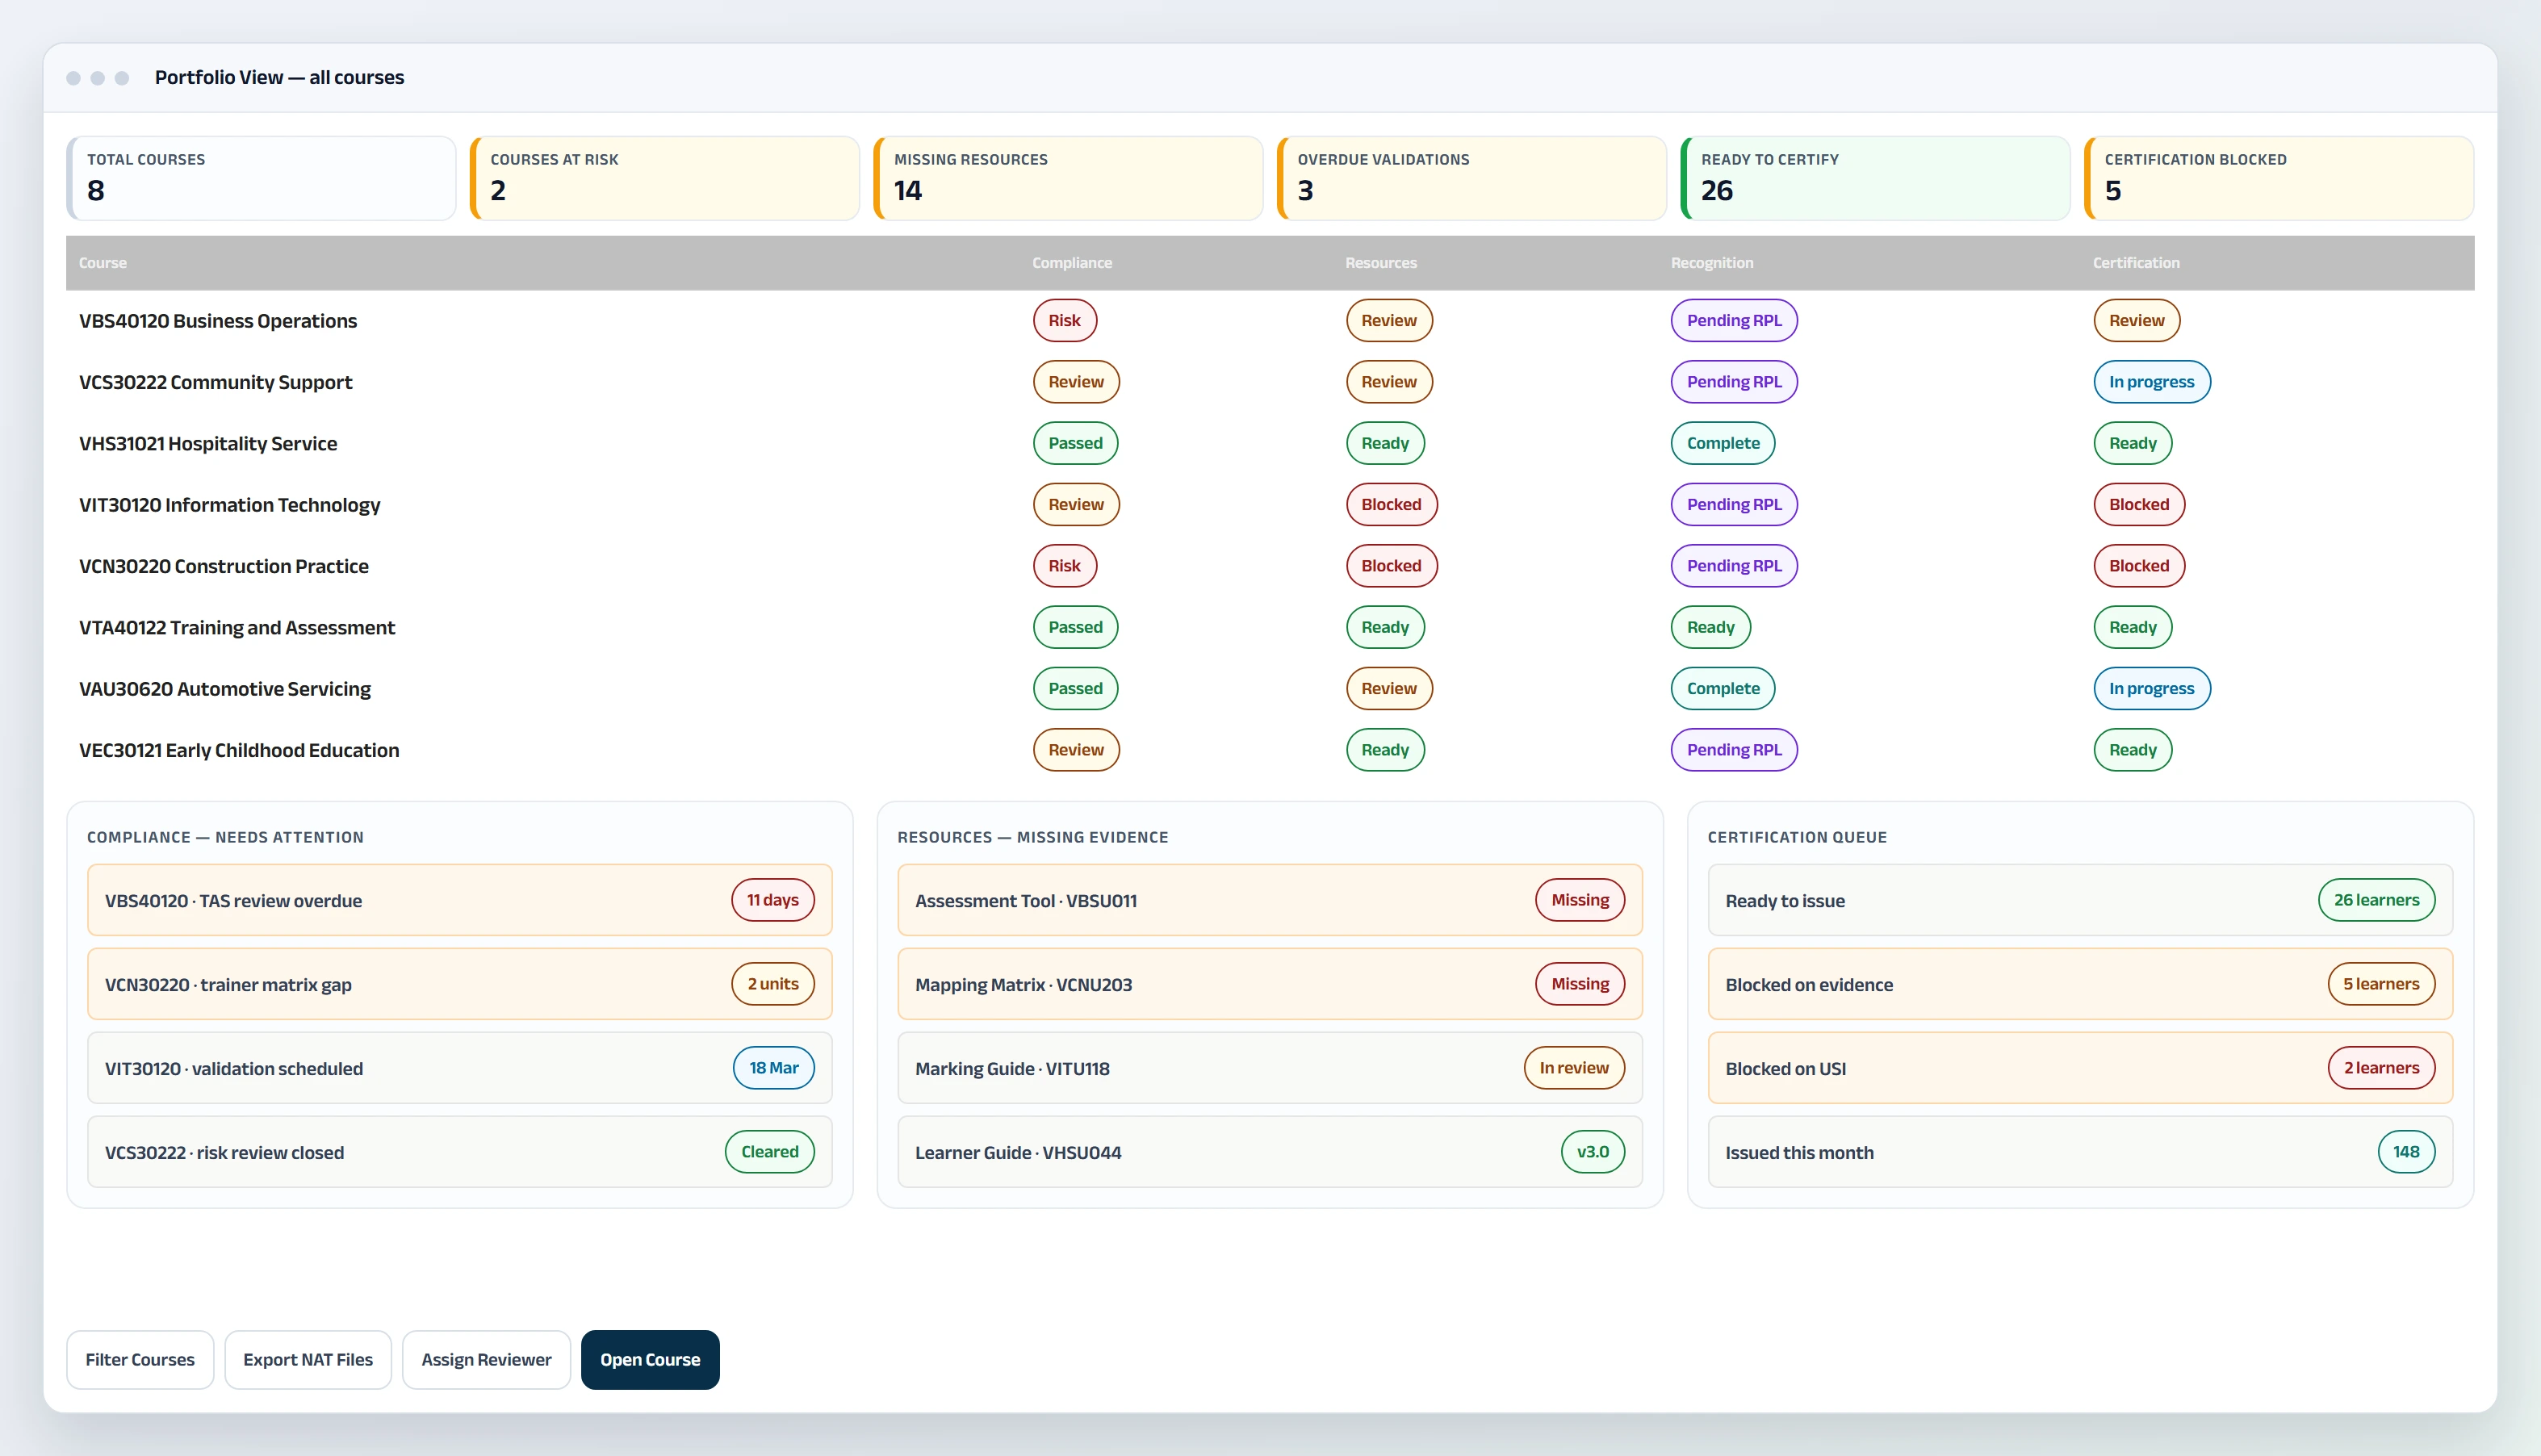Click Complete recognition badge for Hospitality Service
This screenshot has height=1456, width=2541.
point(1723,443)
